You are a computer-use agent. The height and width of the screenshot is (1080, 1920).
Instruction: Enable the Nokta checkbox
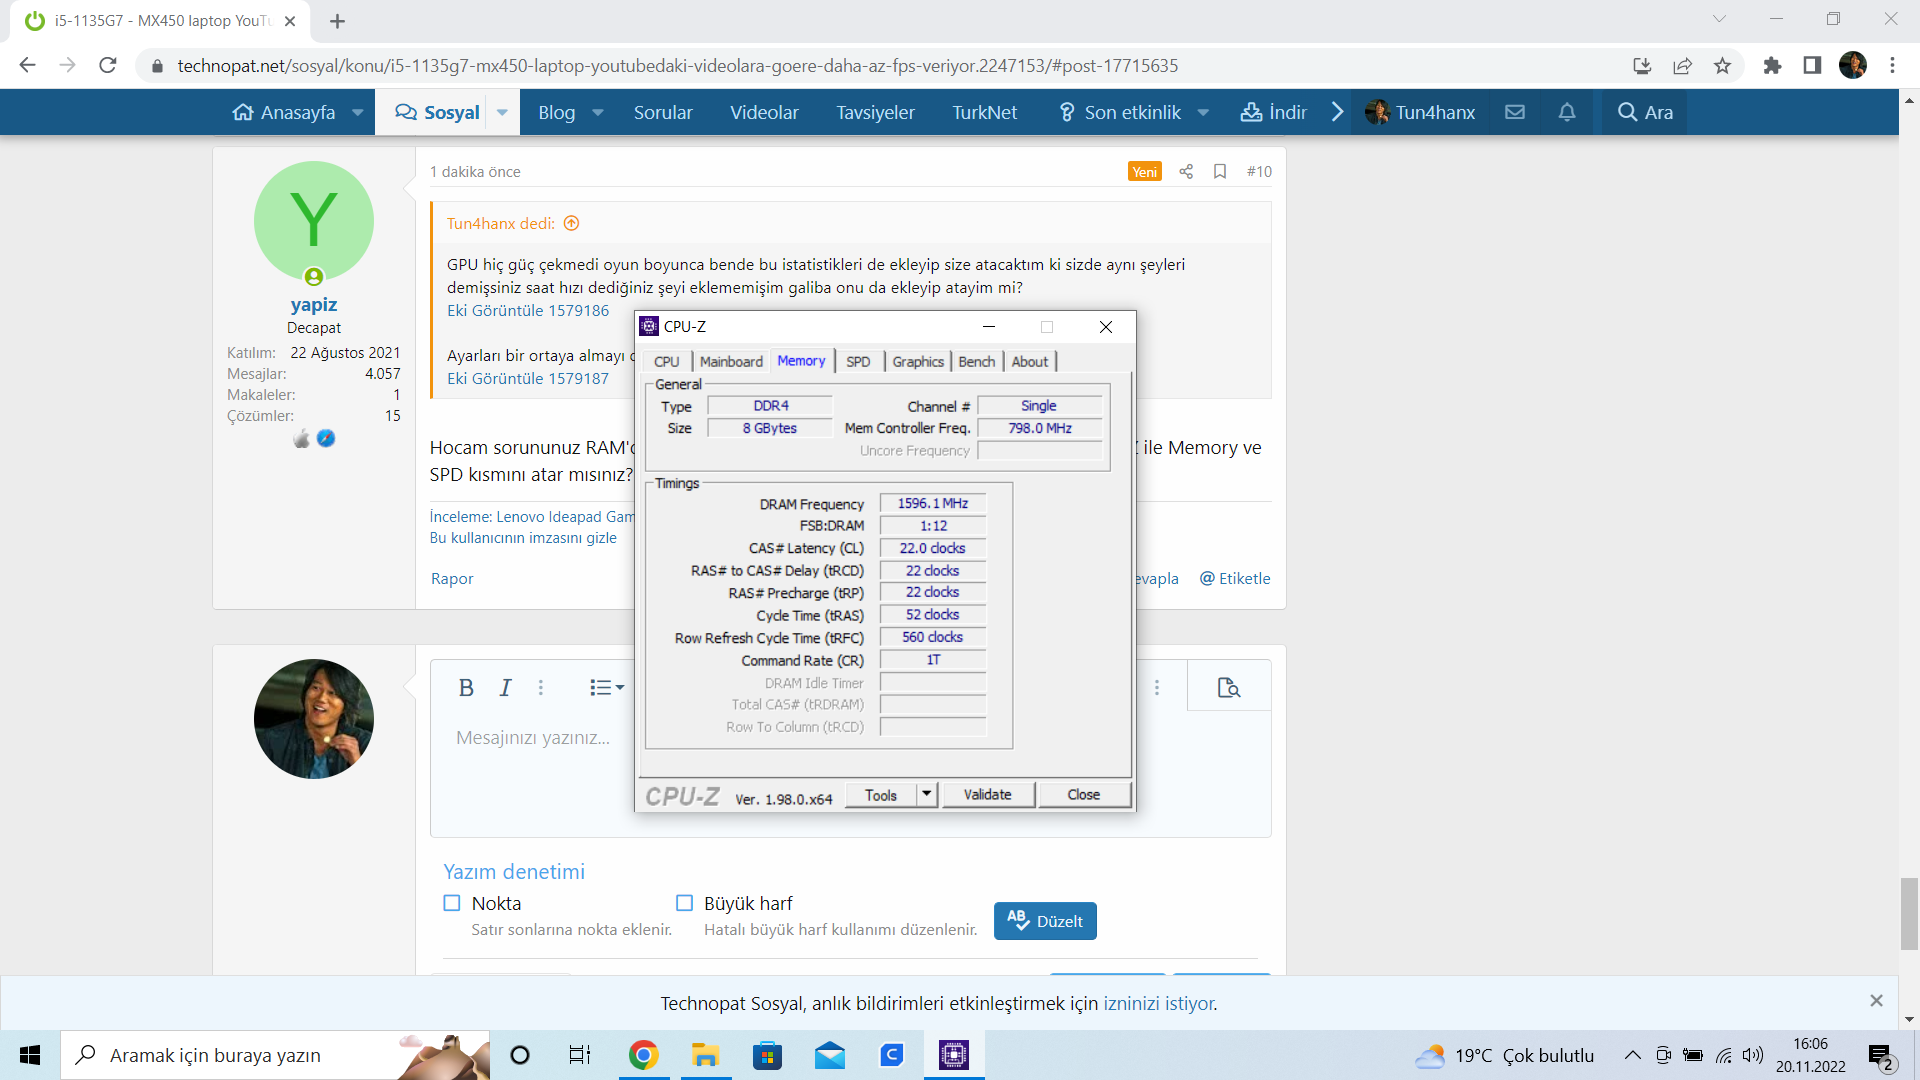tap(452, 903)
